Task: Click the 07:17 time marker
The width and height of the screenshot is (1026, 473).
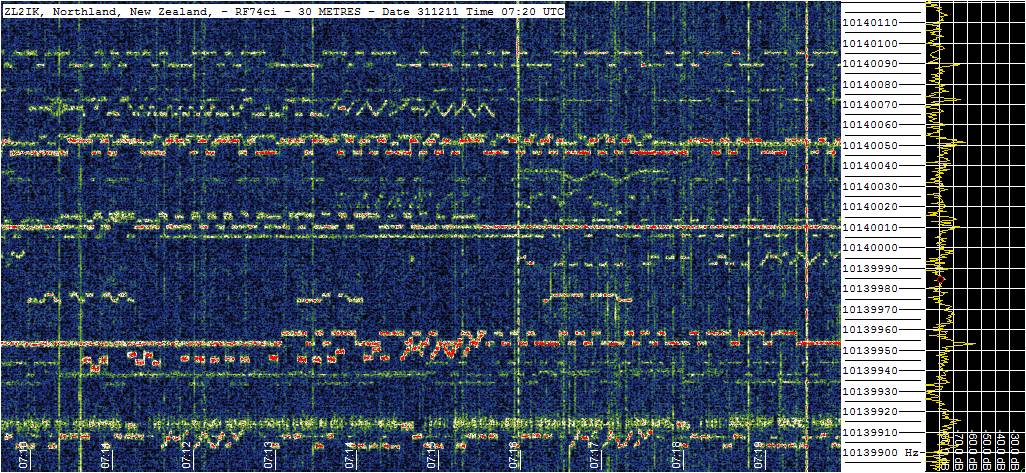Action: [x=595, y=455]
